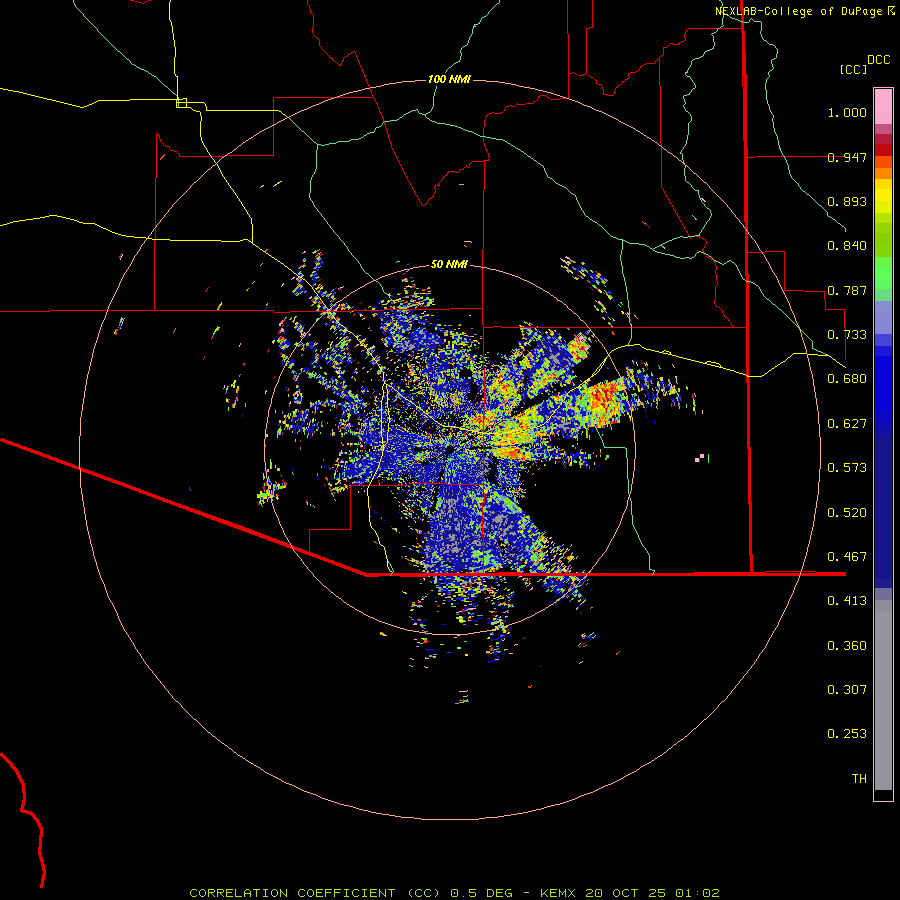This screenshot has height=900, width=900.
Task: Click the 100 NMI range ring label
Action: (449, 79)
